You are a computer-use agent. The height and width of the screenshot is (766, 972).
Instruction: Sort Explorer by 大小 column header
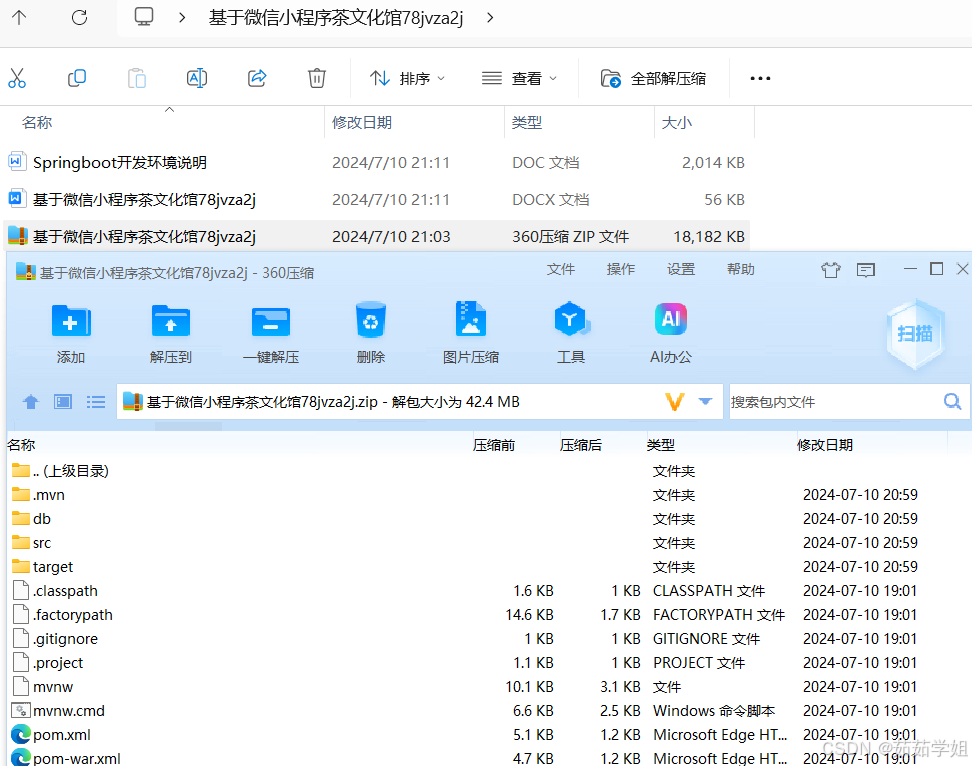pyautogui.click(x=677, y=123)
